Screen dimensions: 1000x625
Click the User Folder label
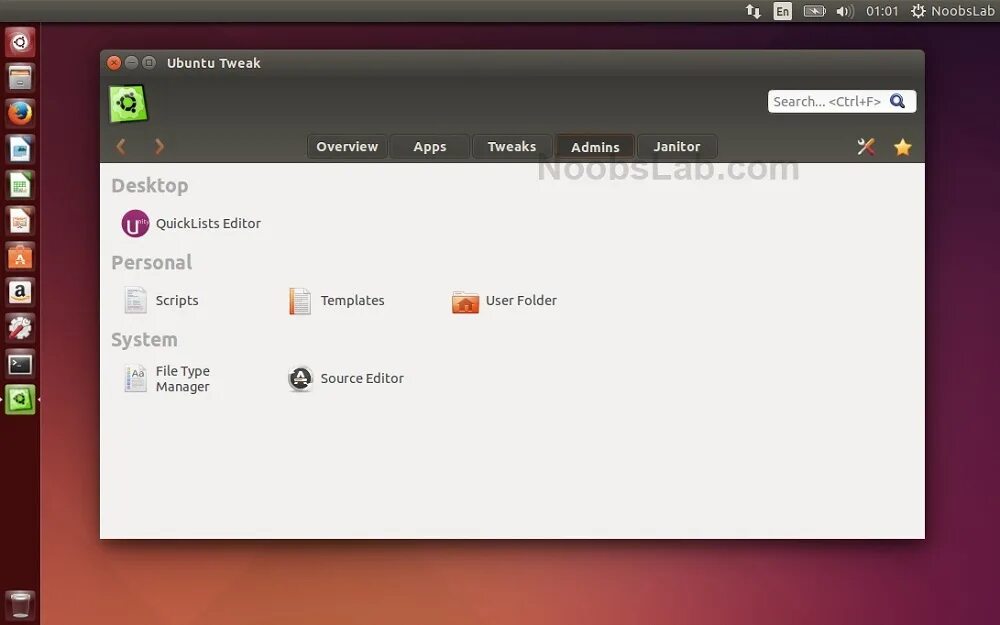[x=521, y=300]
